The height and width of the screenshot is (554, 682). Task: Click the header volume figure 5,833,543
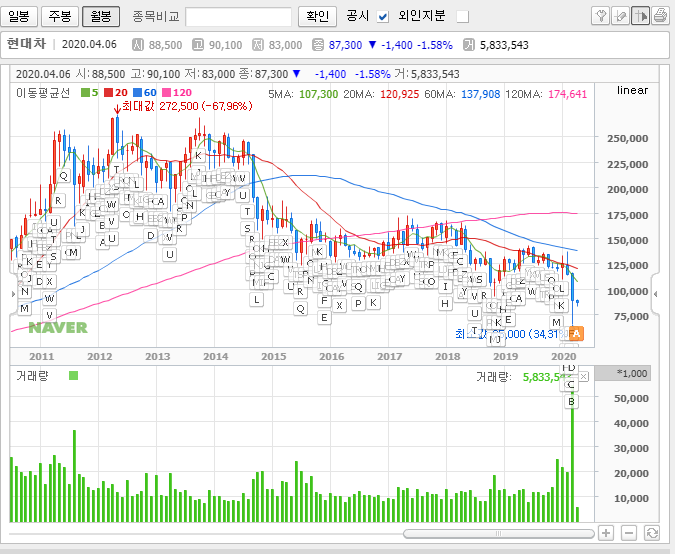click(x=504, y=45)
